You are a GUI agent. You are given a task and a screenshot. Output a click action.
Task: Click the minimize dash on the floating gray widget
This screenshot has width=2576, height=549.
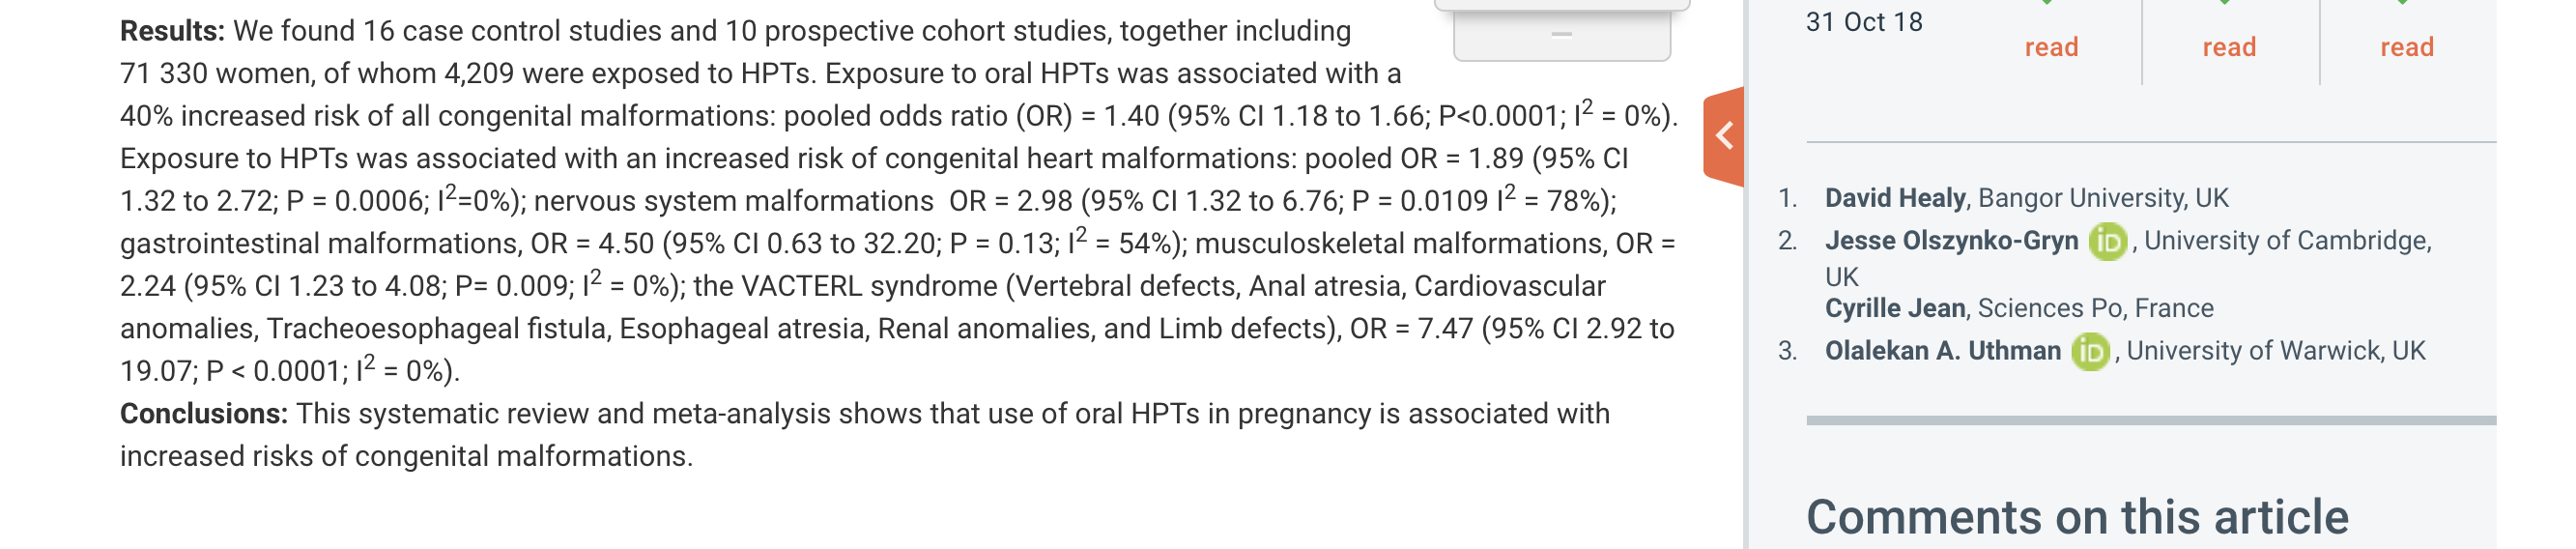tap(1561, 34)
